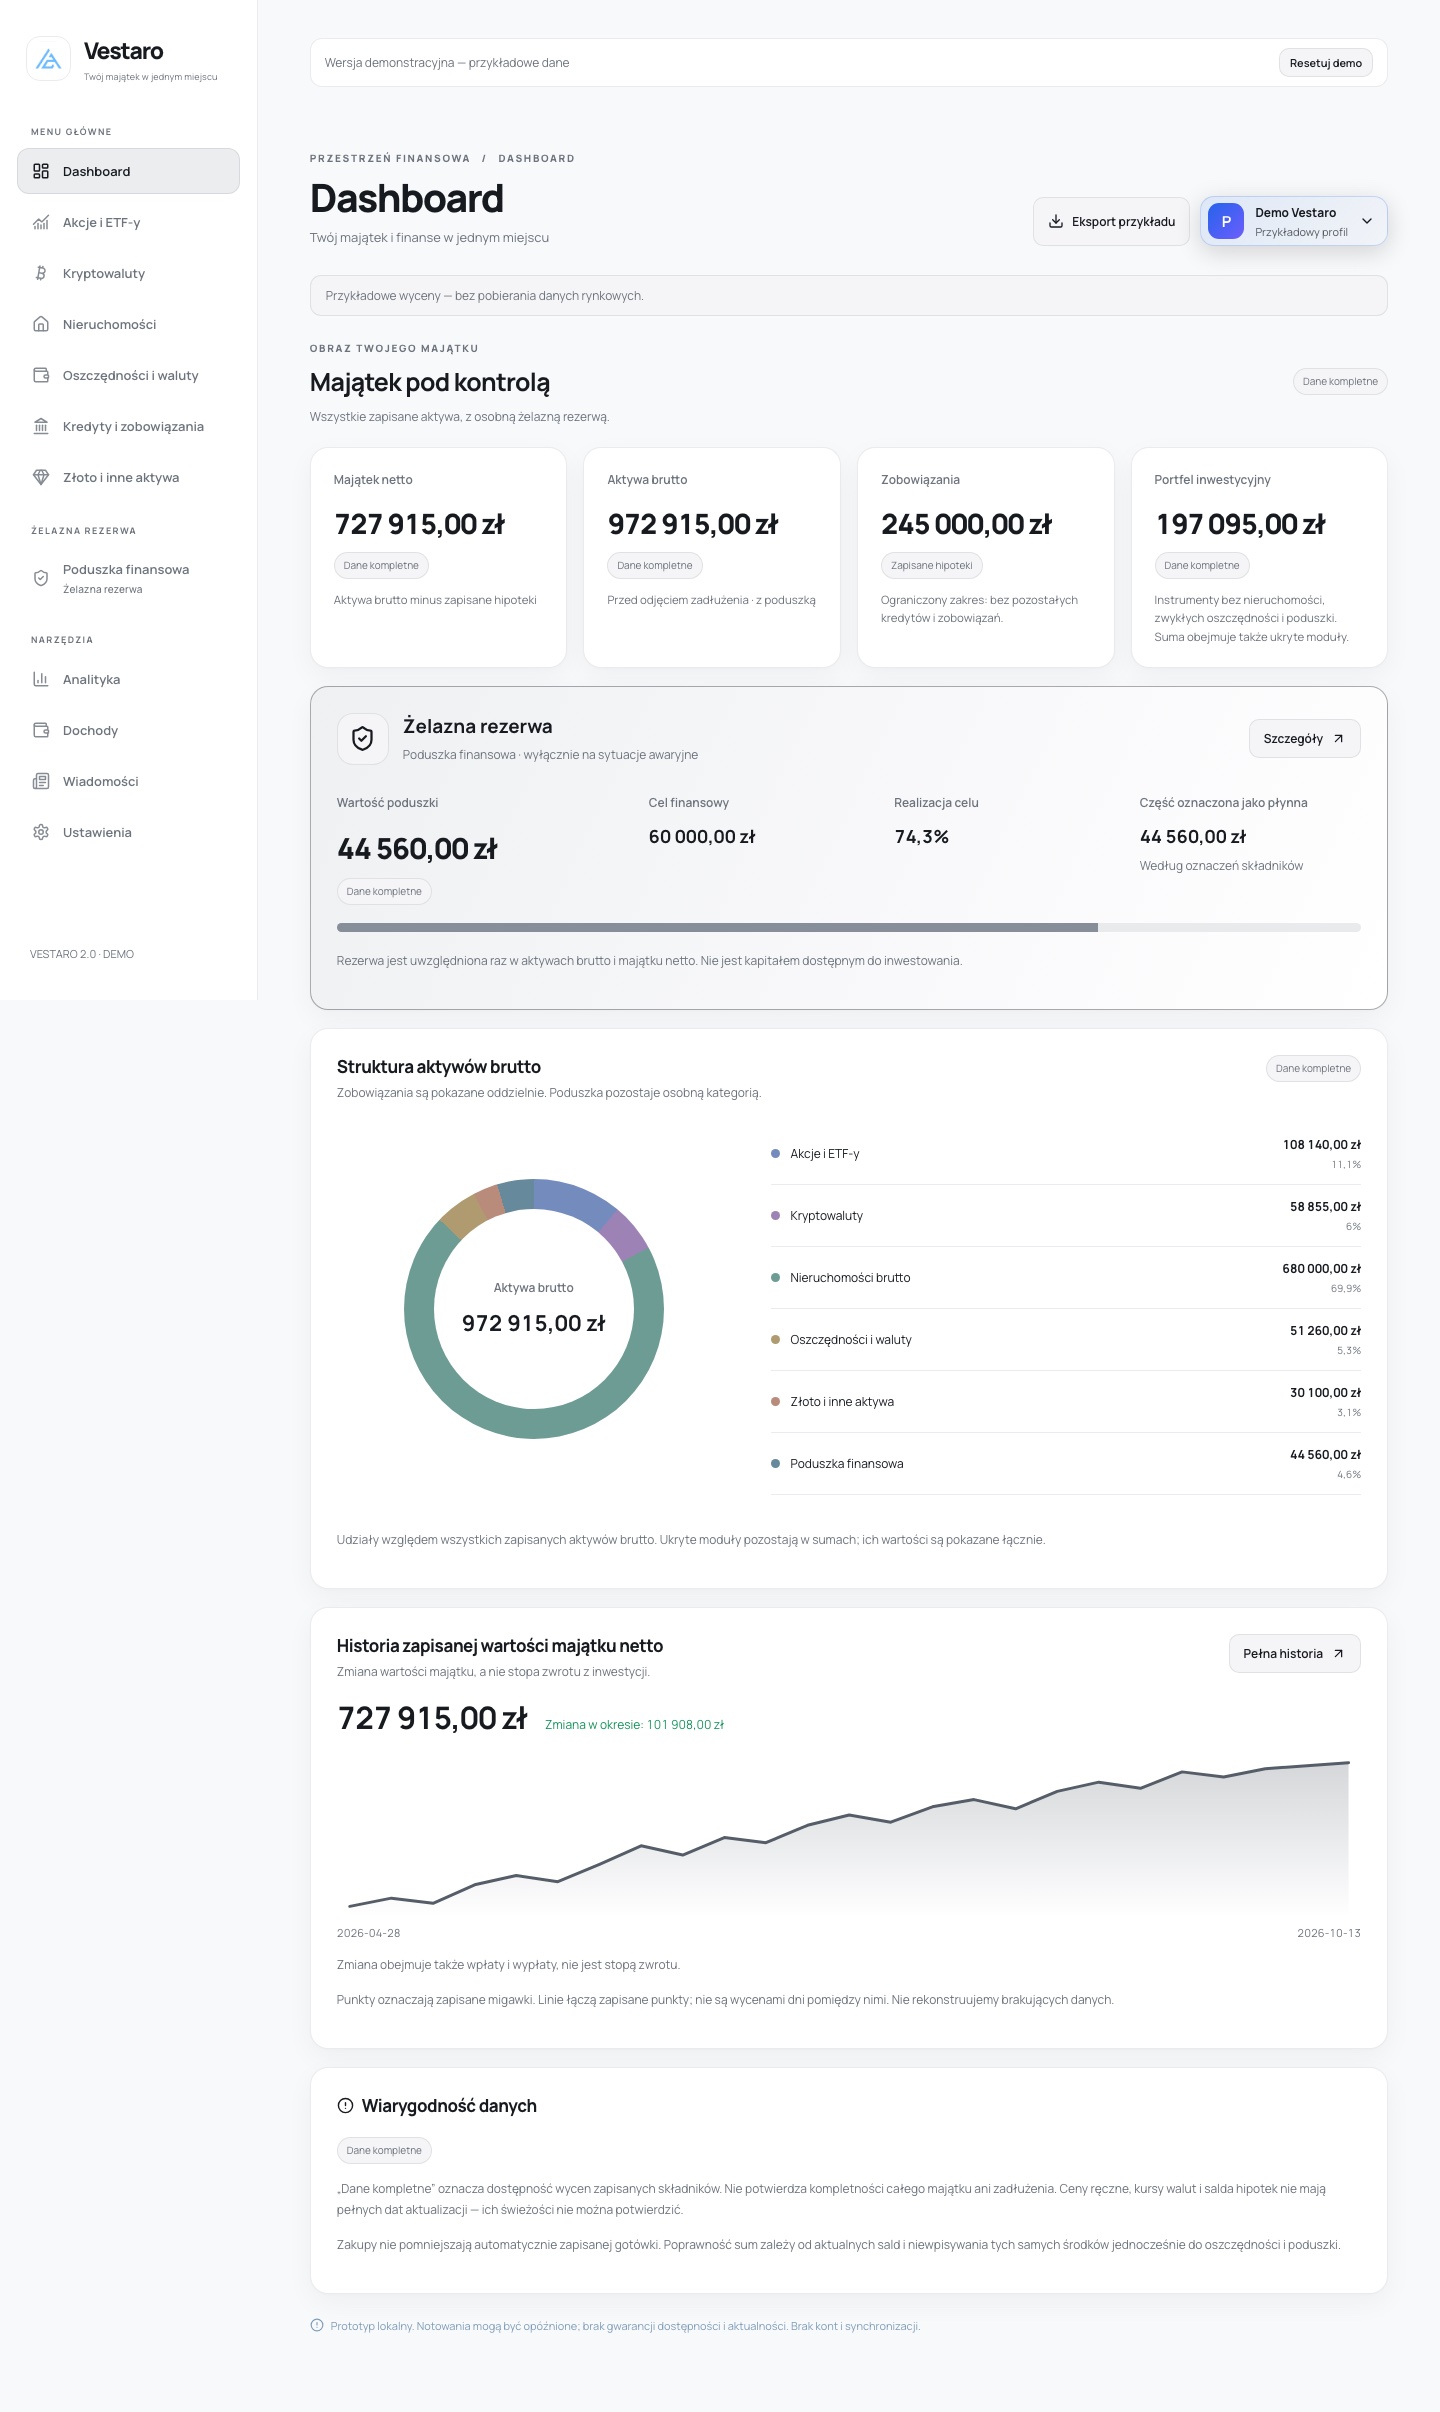Click the Żelazna rezerwa progress bar

click(849, 928)
